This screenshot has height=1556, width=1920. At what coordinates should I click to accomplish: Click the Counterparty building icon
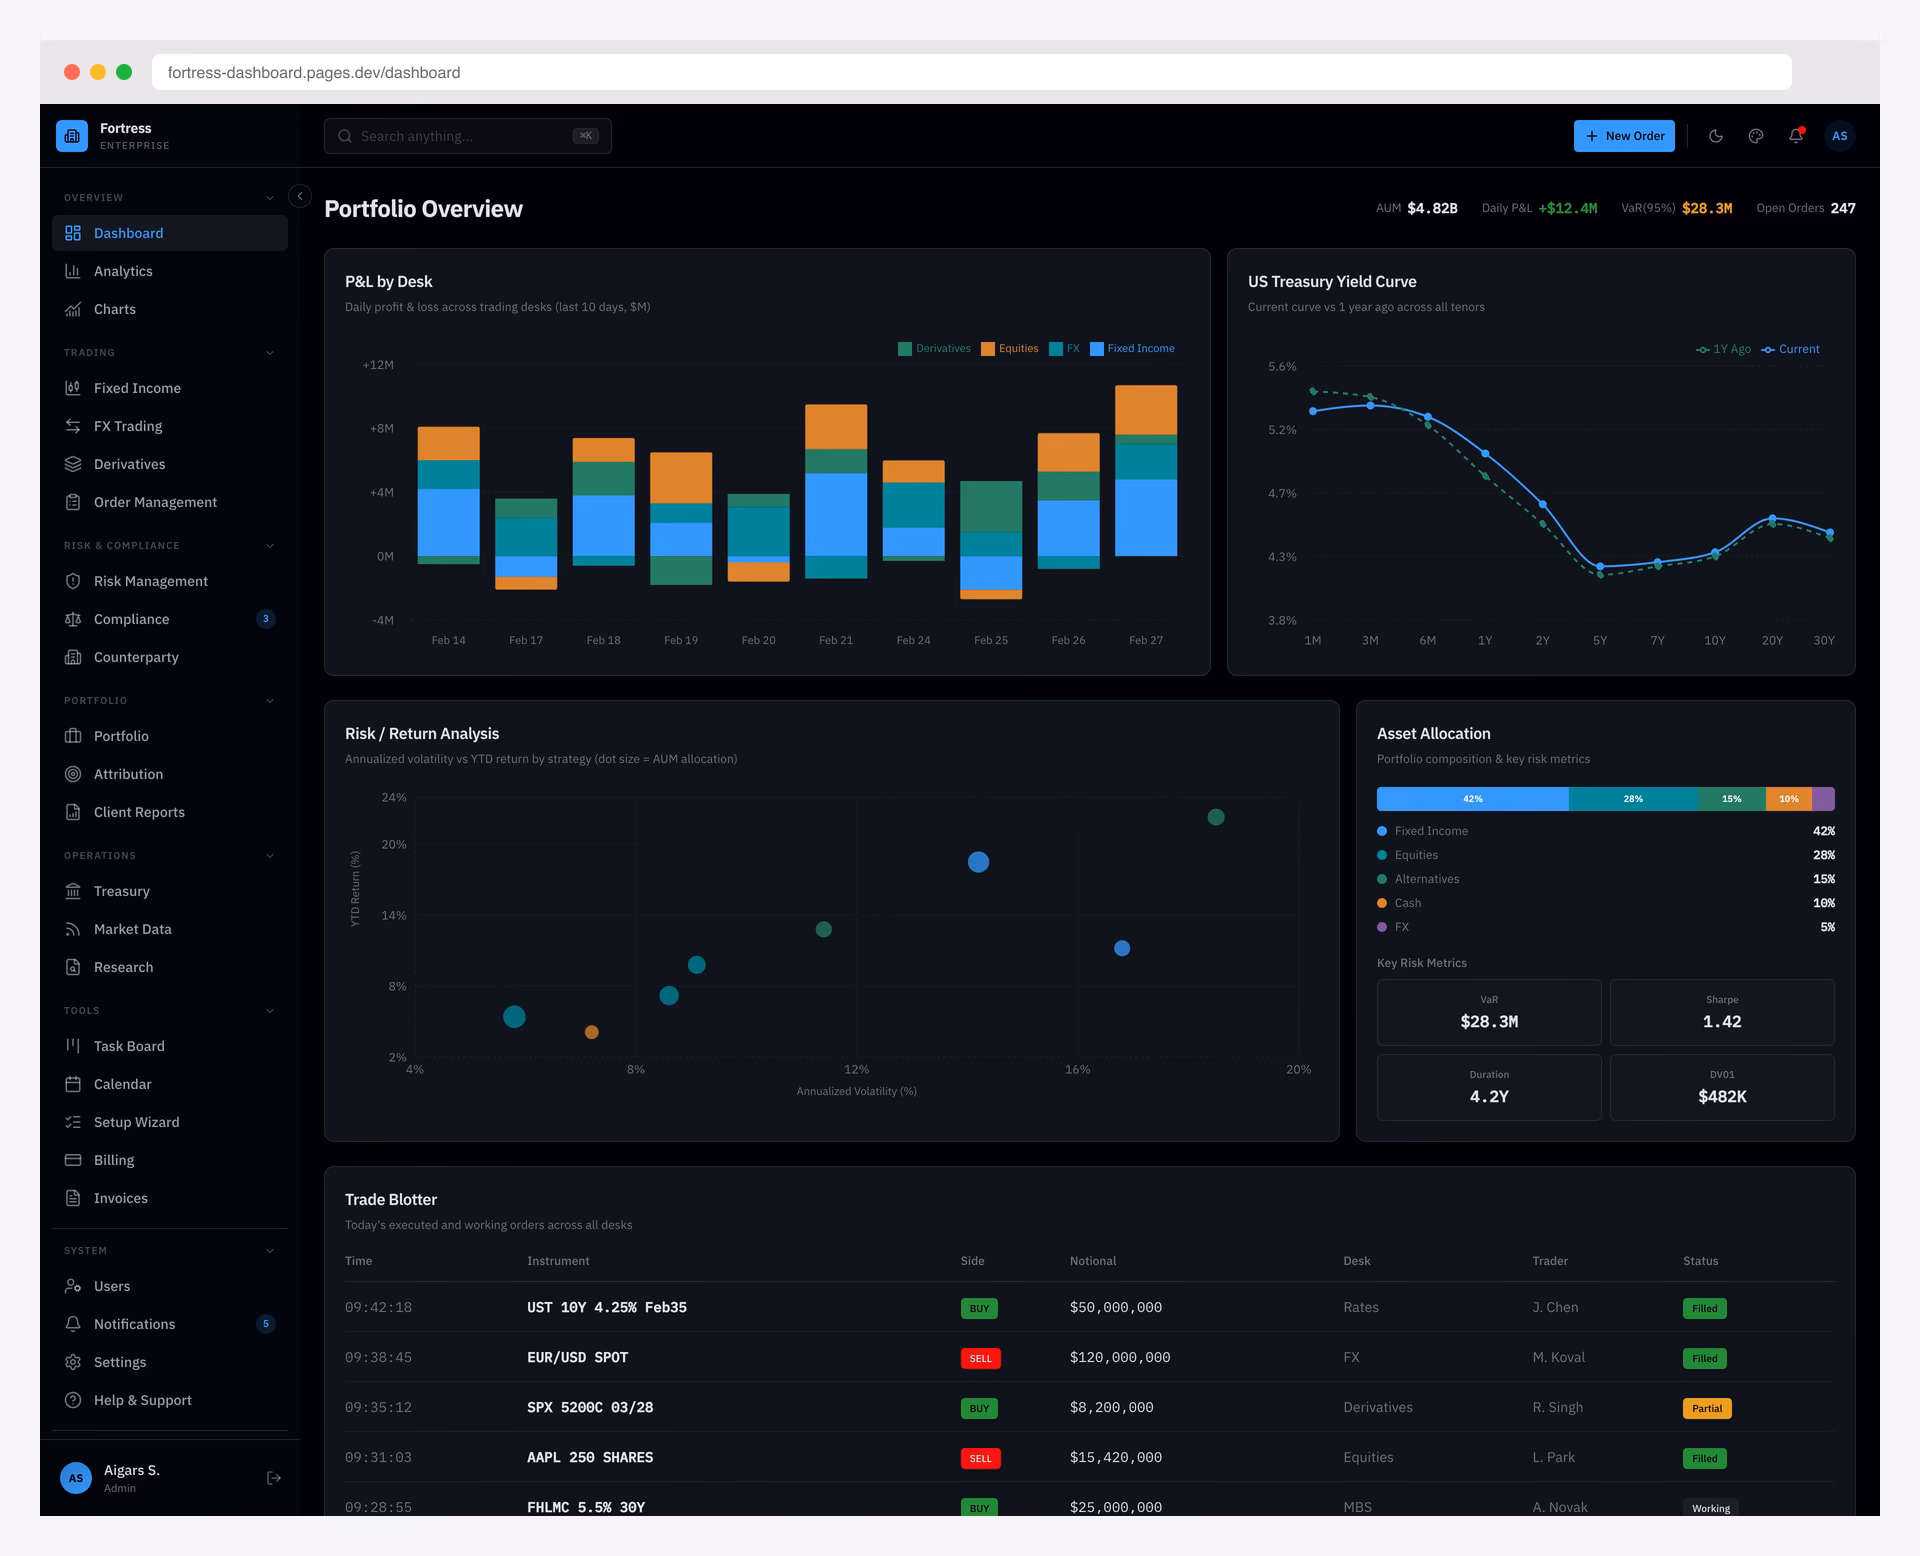(x=73, y=657)
